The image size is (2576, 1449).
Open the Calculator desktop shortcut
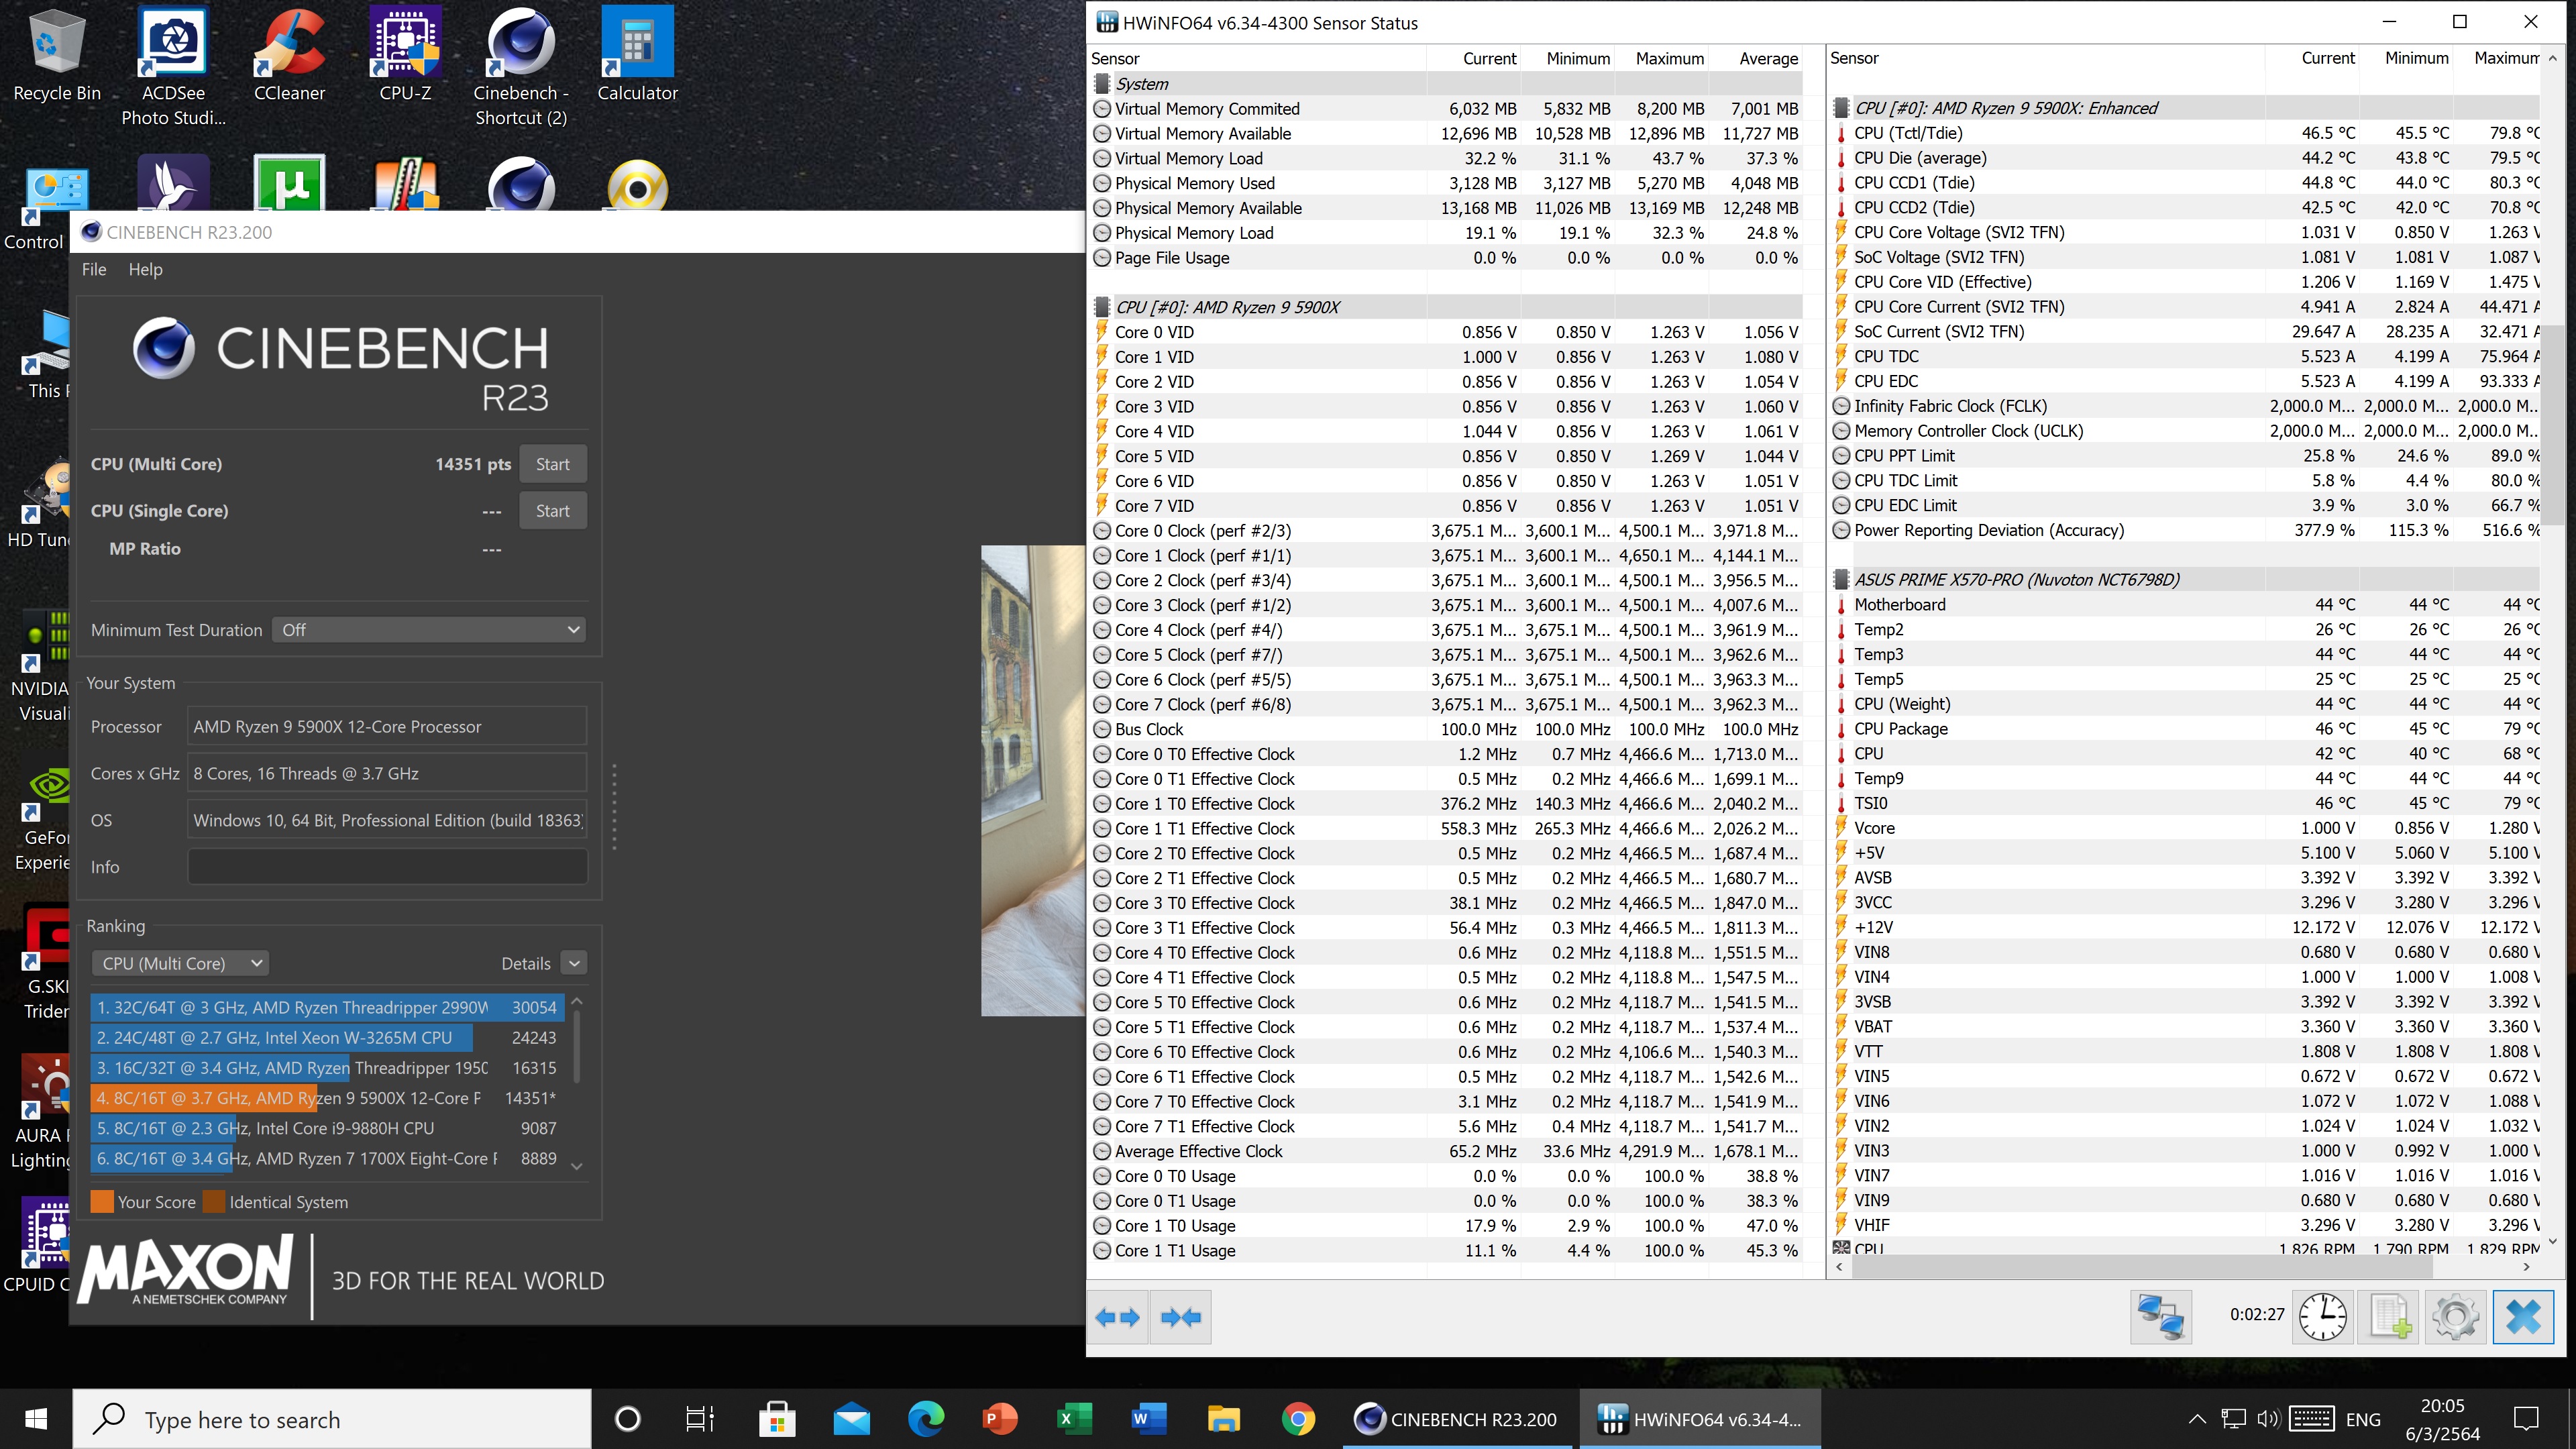[x=637, y=55]
